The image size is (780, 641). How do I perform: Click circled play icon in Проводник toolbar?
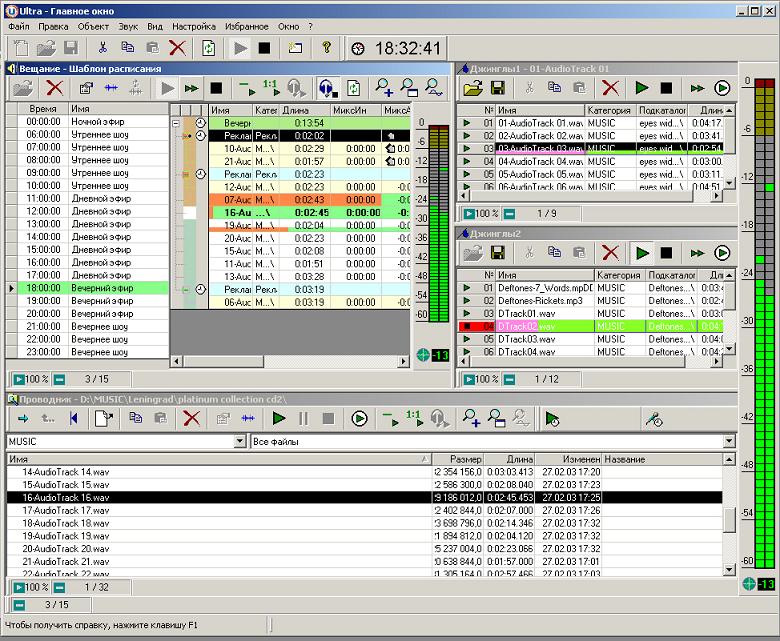pyautogui.click(x=359, y=419)
